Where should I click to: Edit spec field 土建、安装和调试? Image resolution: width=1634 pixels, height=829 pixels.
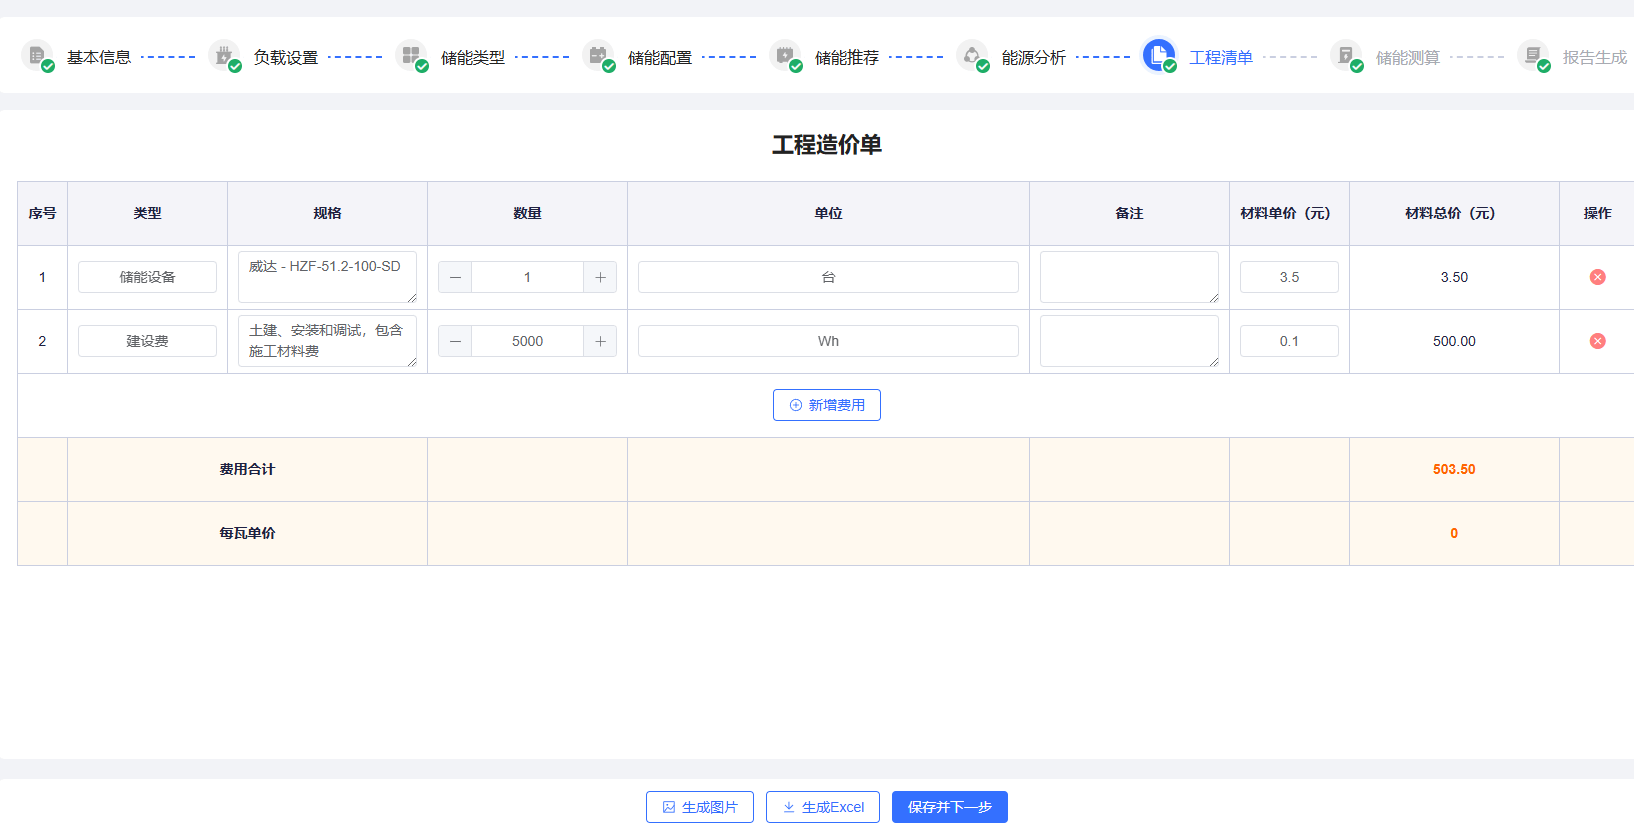point(327,341)
